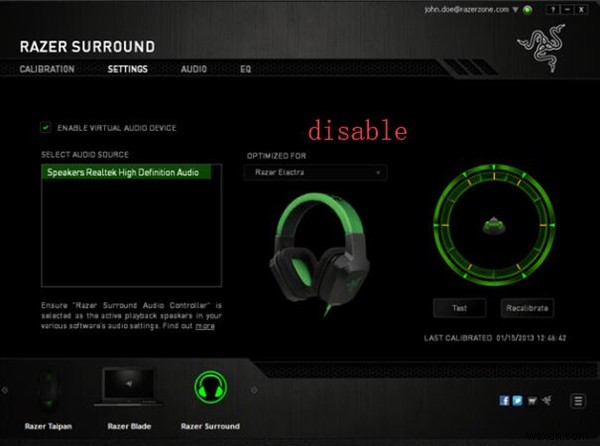Uncheck Enable Virtual Audio Device checkbox
Image resolution: width=600 pixels, height=446 pixels.
point(46,127)
